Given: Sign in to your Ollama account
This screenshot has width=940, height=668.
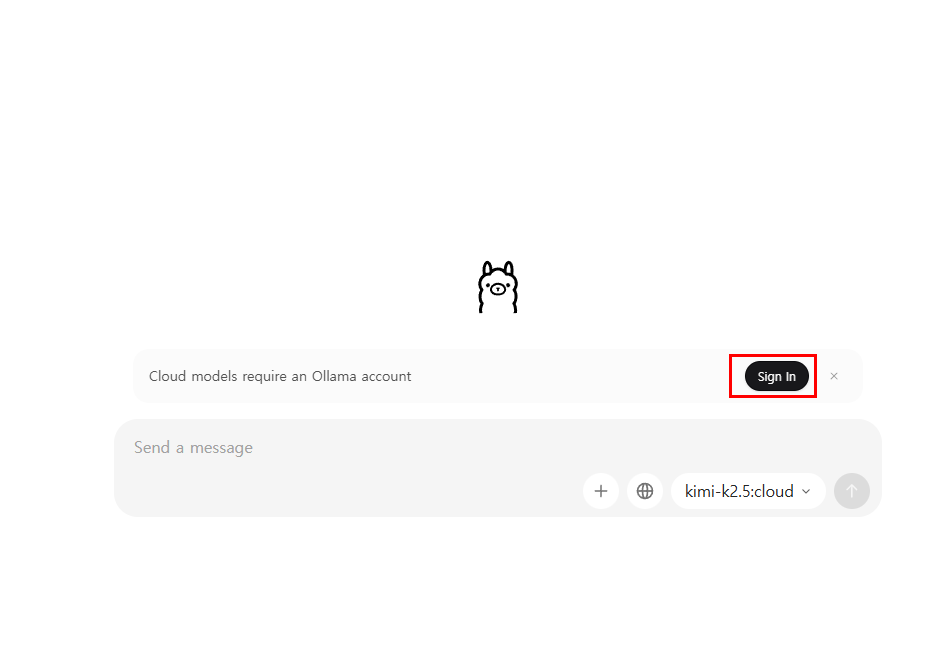Looking at the screenshot, I should point(776,376).
